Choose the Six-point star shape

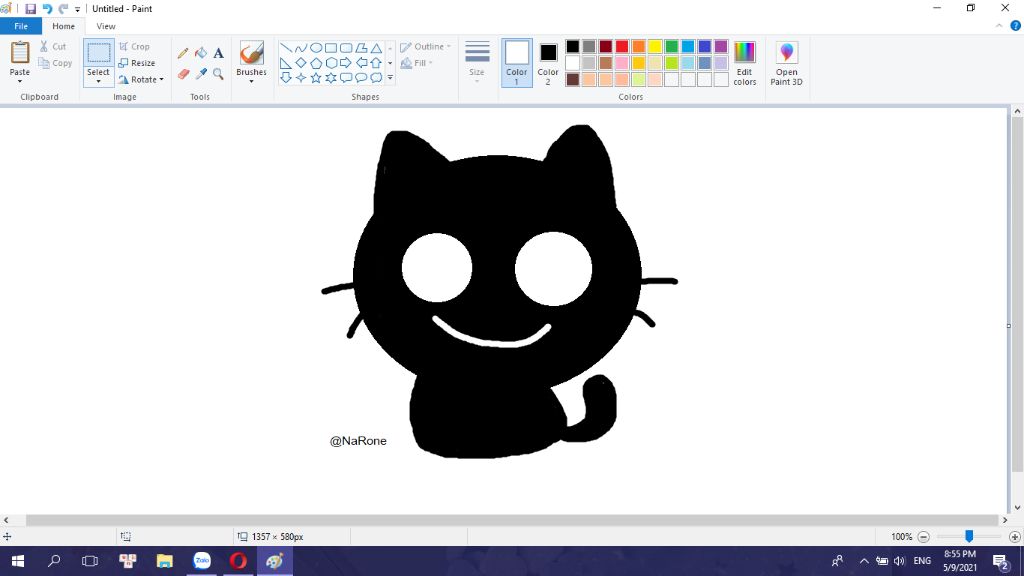point(331,78)
